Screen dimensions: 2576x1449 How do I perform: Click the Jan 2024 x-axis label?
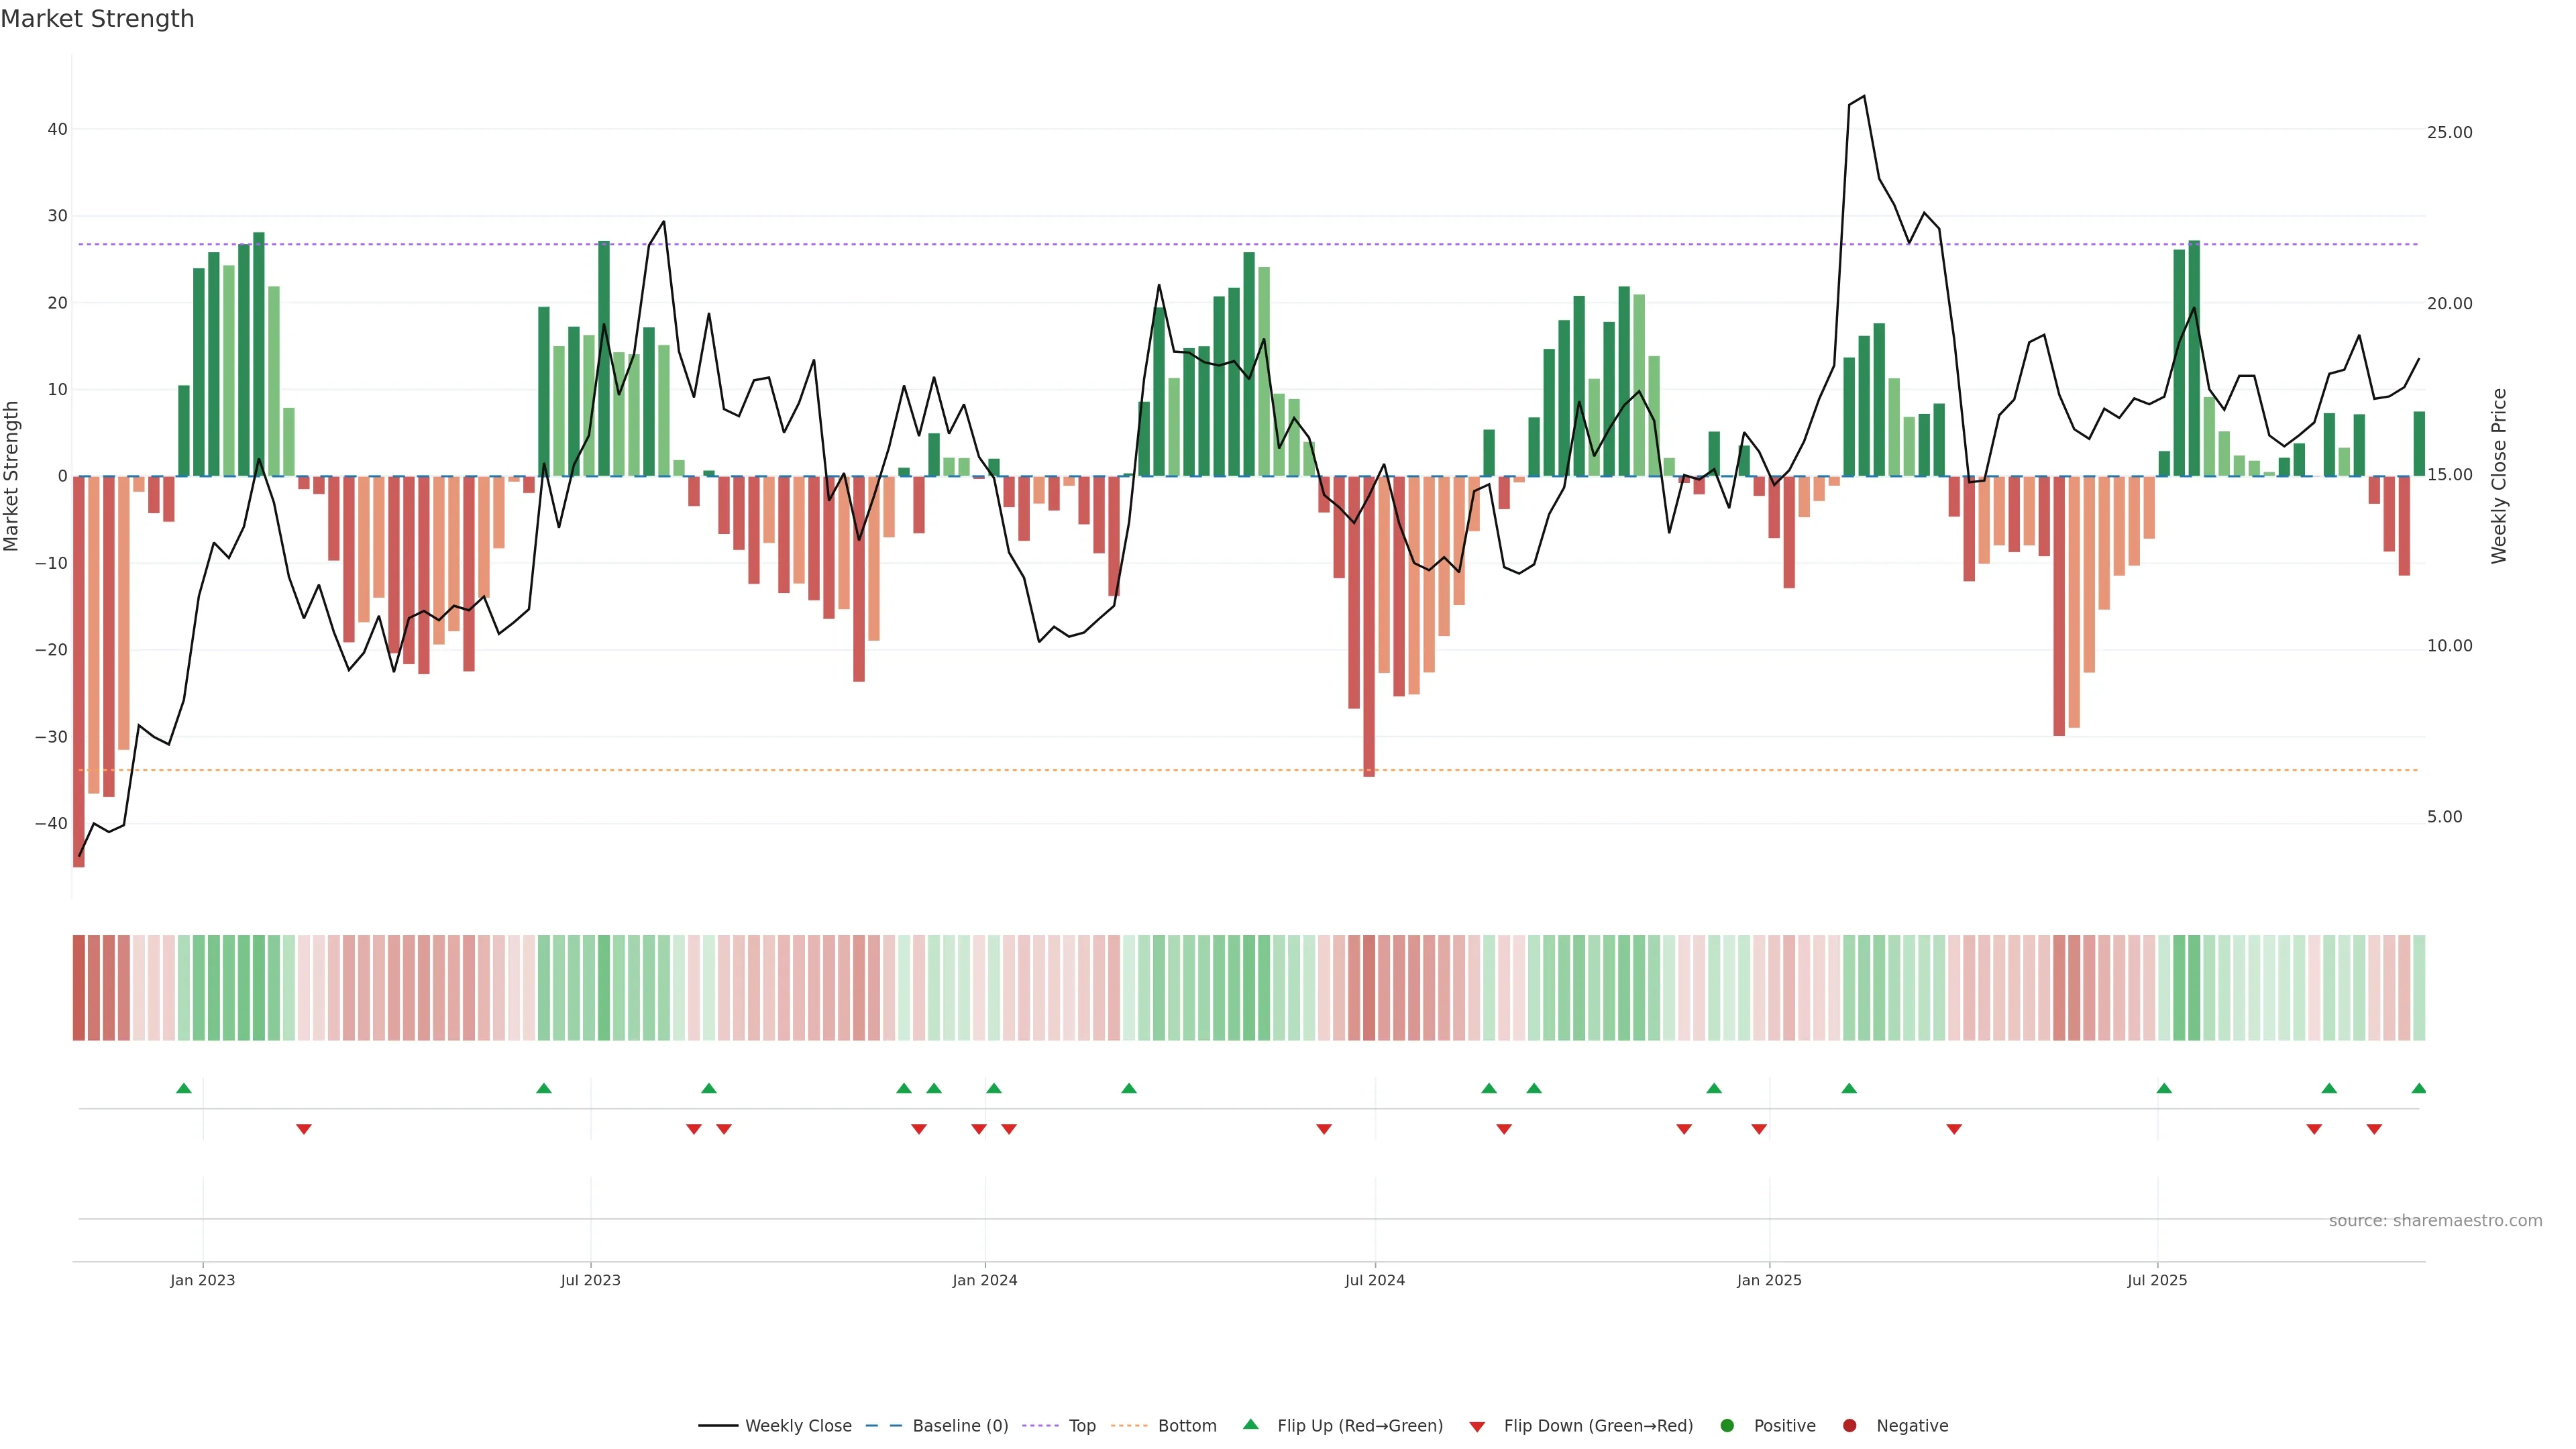985,1280
